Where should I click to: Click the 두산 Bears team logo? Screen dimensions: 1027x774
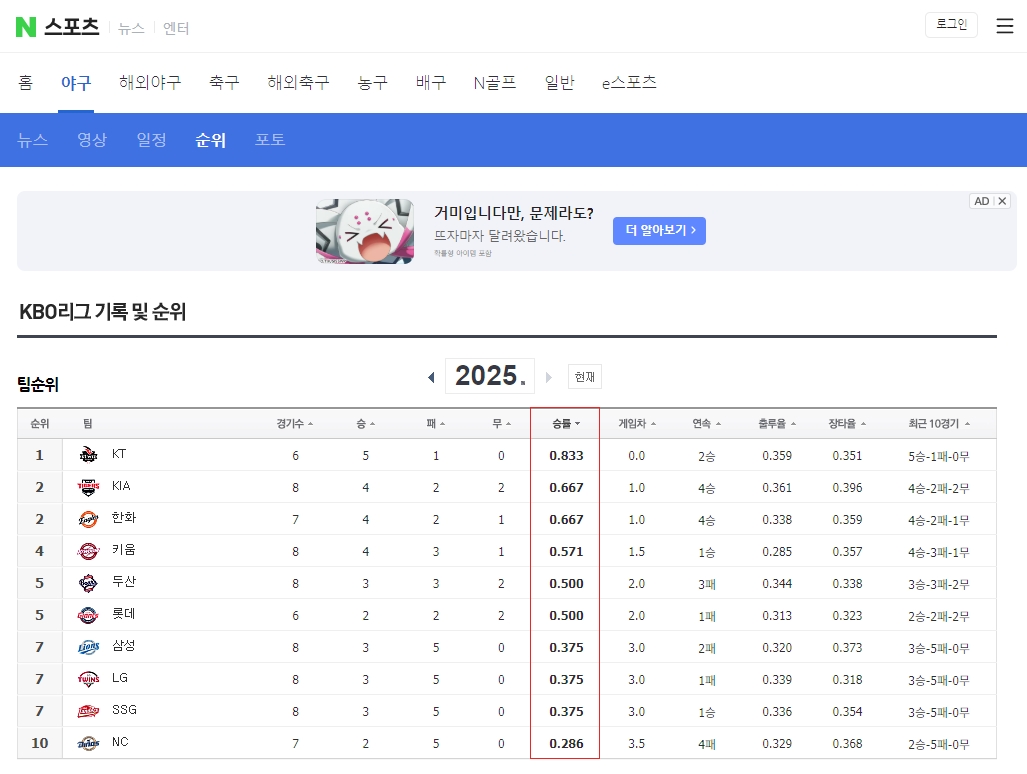coord(88,583)
